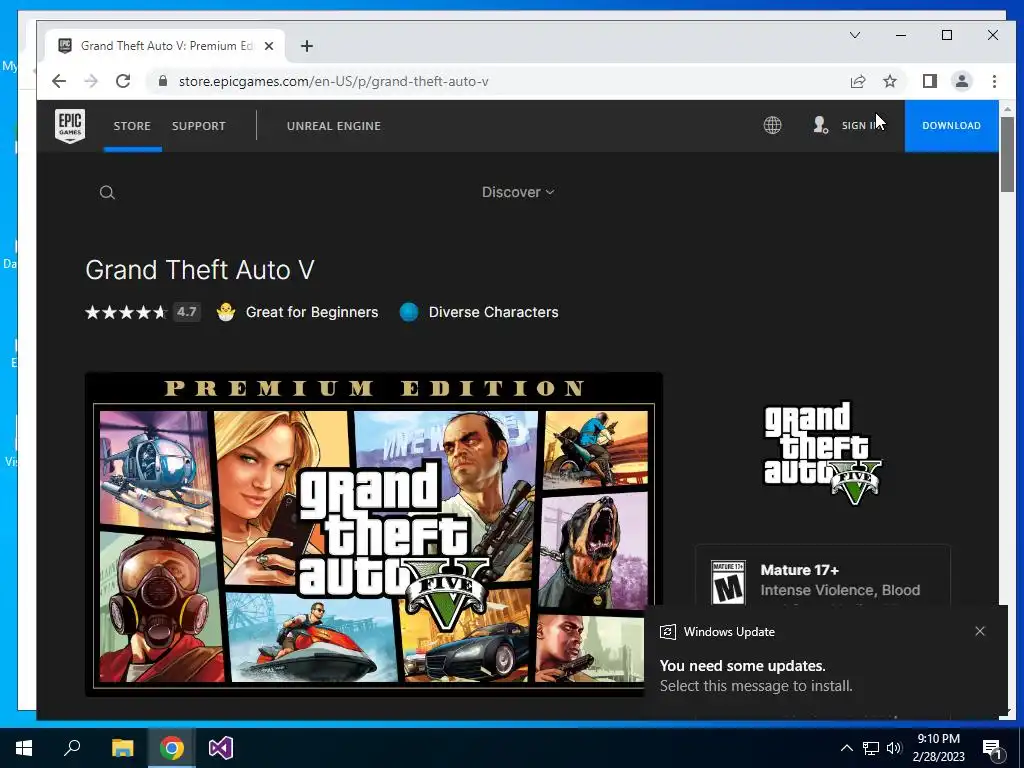
Task: Click the Diverse Characters tag
Action: click(493, 312)
